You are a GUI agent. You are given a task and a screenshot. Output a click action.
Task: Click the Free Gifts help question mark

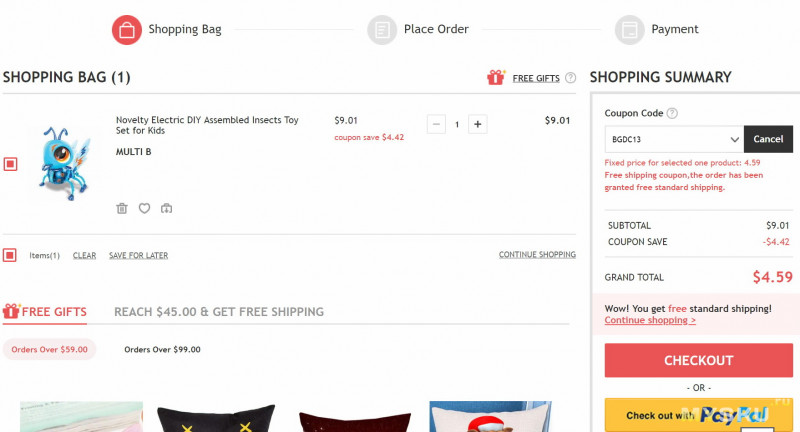[570, 78]
